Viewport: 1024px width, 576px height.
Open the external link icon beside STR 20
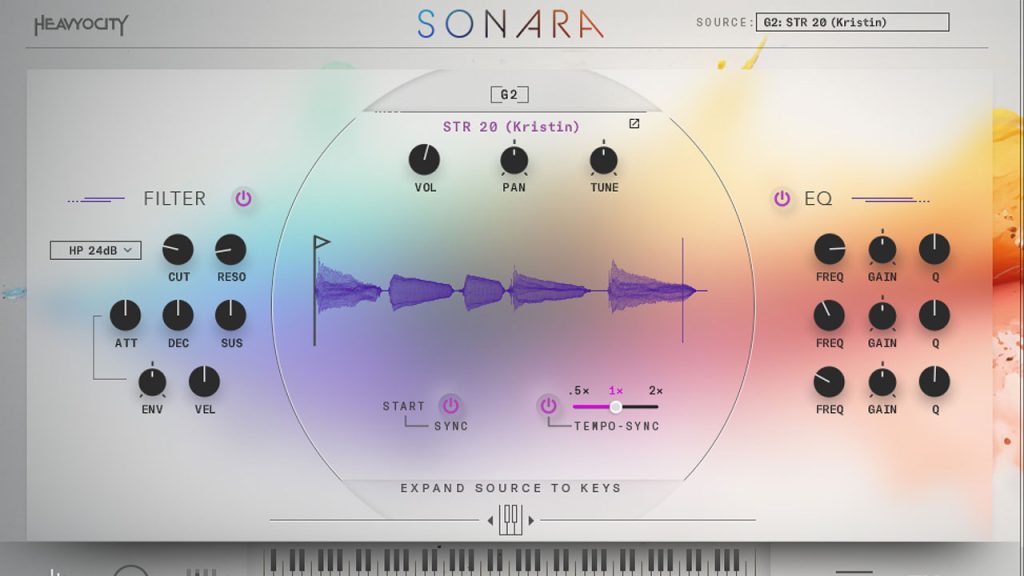pyautogui.click(x=633, y=124)
